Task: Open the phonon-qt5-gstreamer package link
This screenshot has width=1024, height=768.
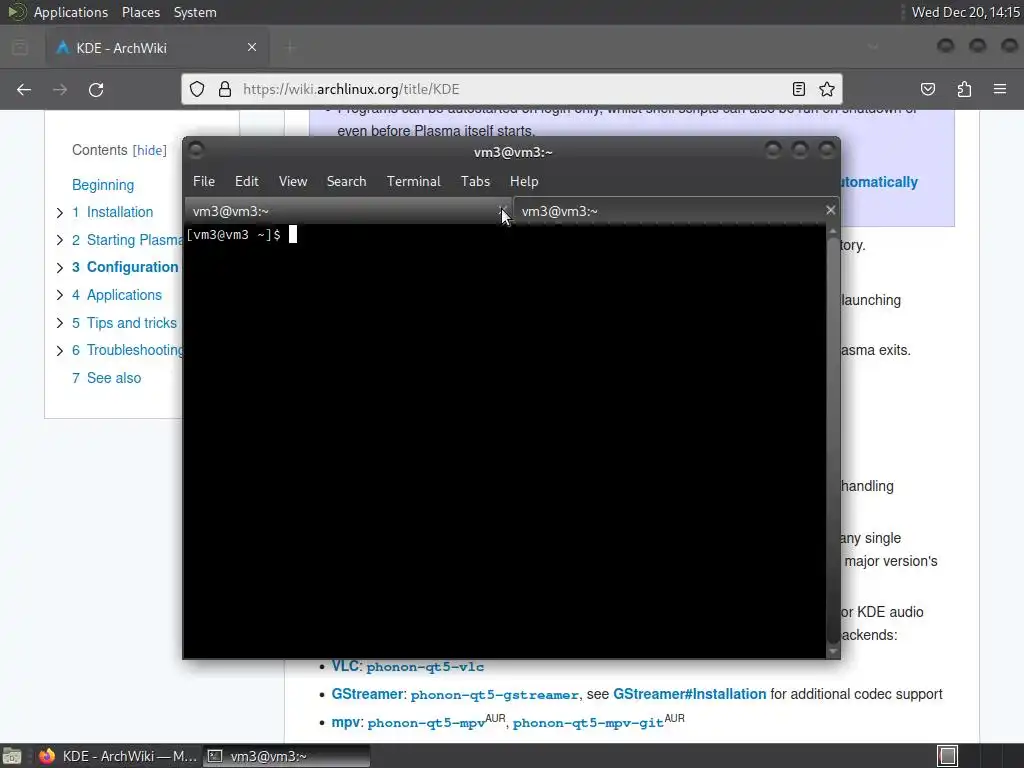Action: point(494,695)
